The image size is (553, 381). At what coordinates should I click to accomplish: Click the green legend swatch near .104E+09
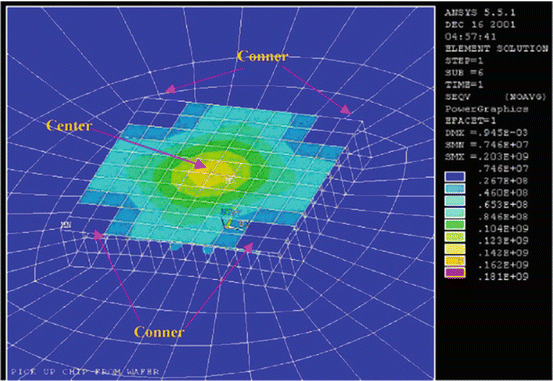[455, 225]
